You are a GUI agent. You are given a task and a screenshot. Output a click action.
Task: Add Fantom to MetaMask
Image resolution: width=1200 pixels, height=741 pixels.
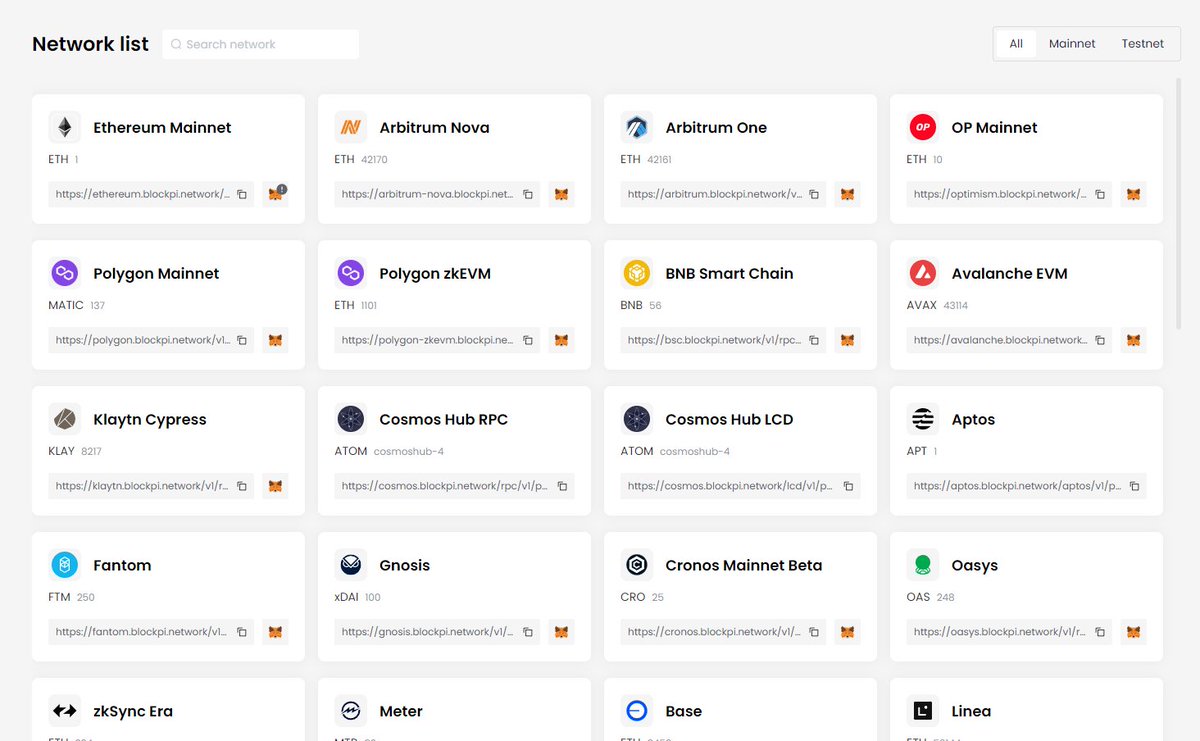(x=276, y=632)
